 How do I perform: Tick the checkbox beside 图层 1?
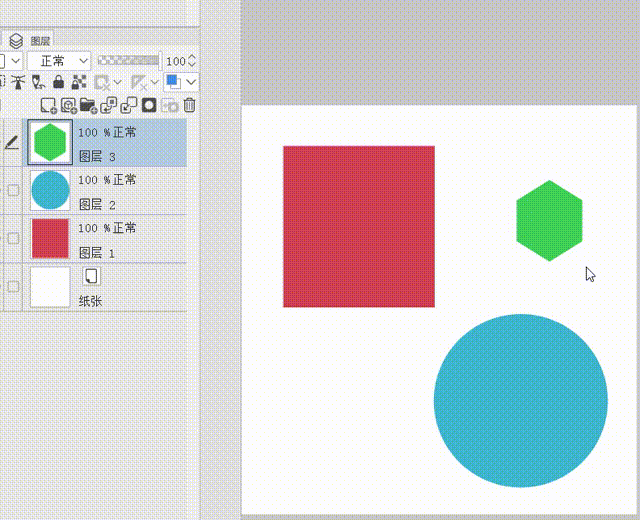coord(13,238)
